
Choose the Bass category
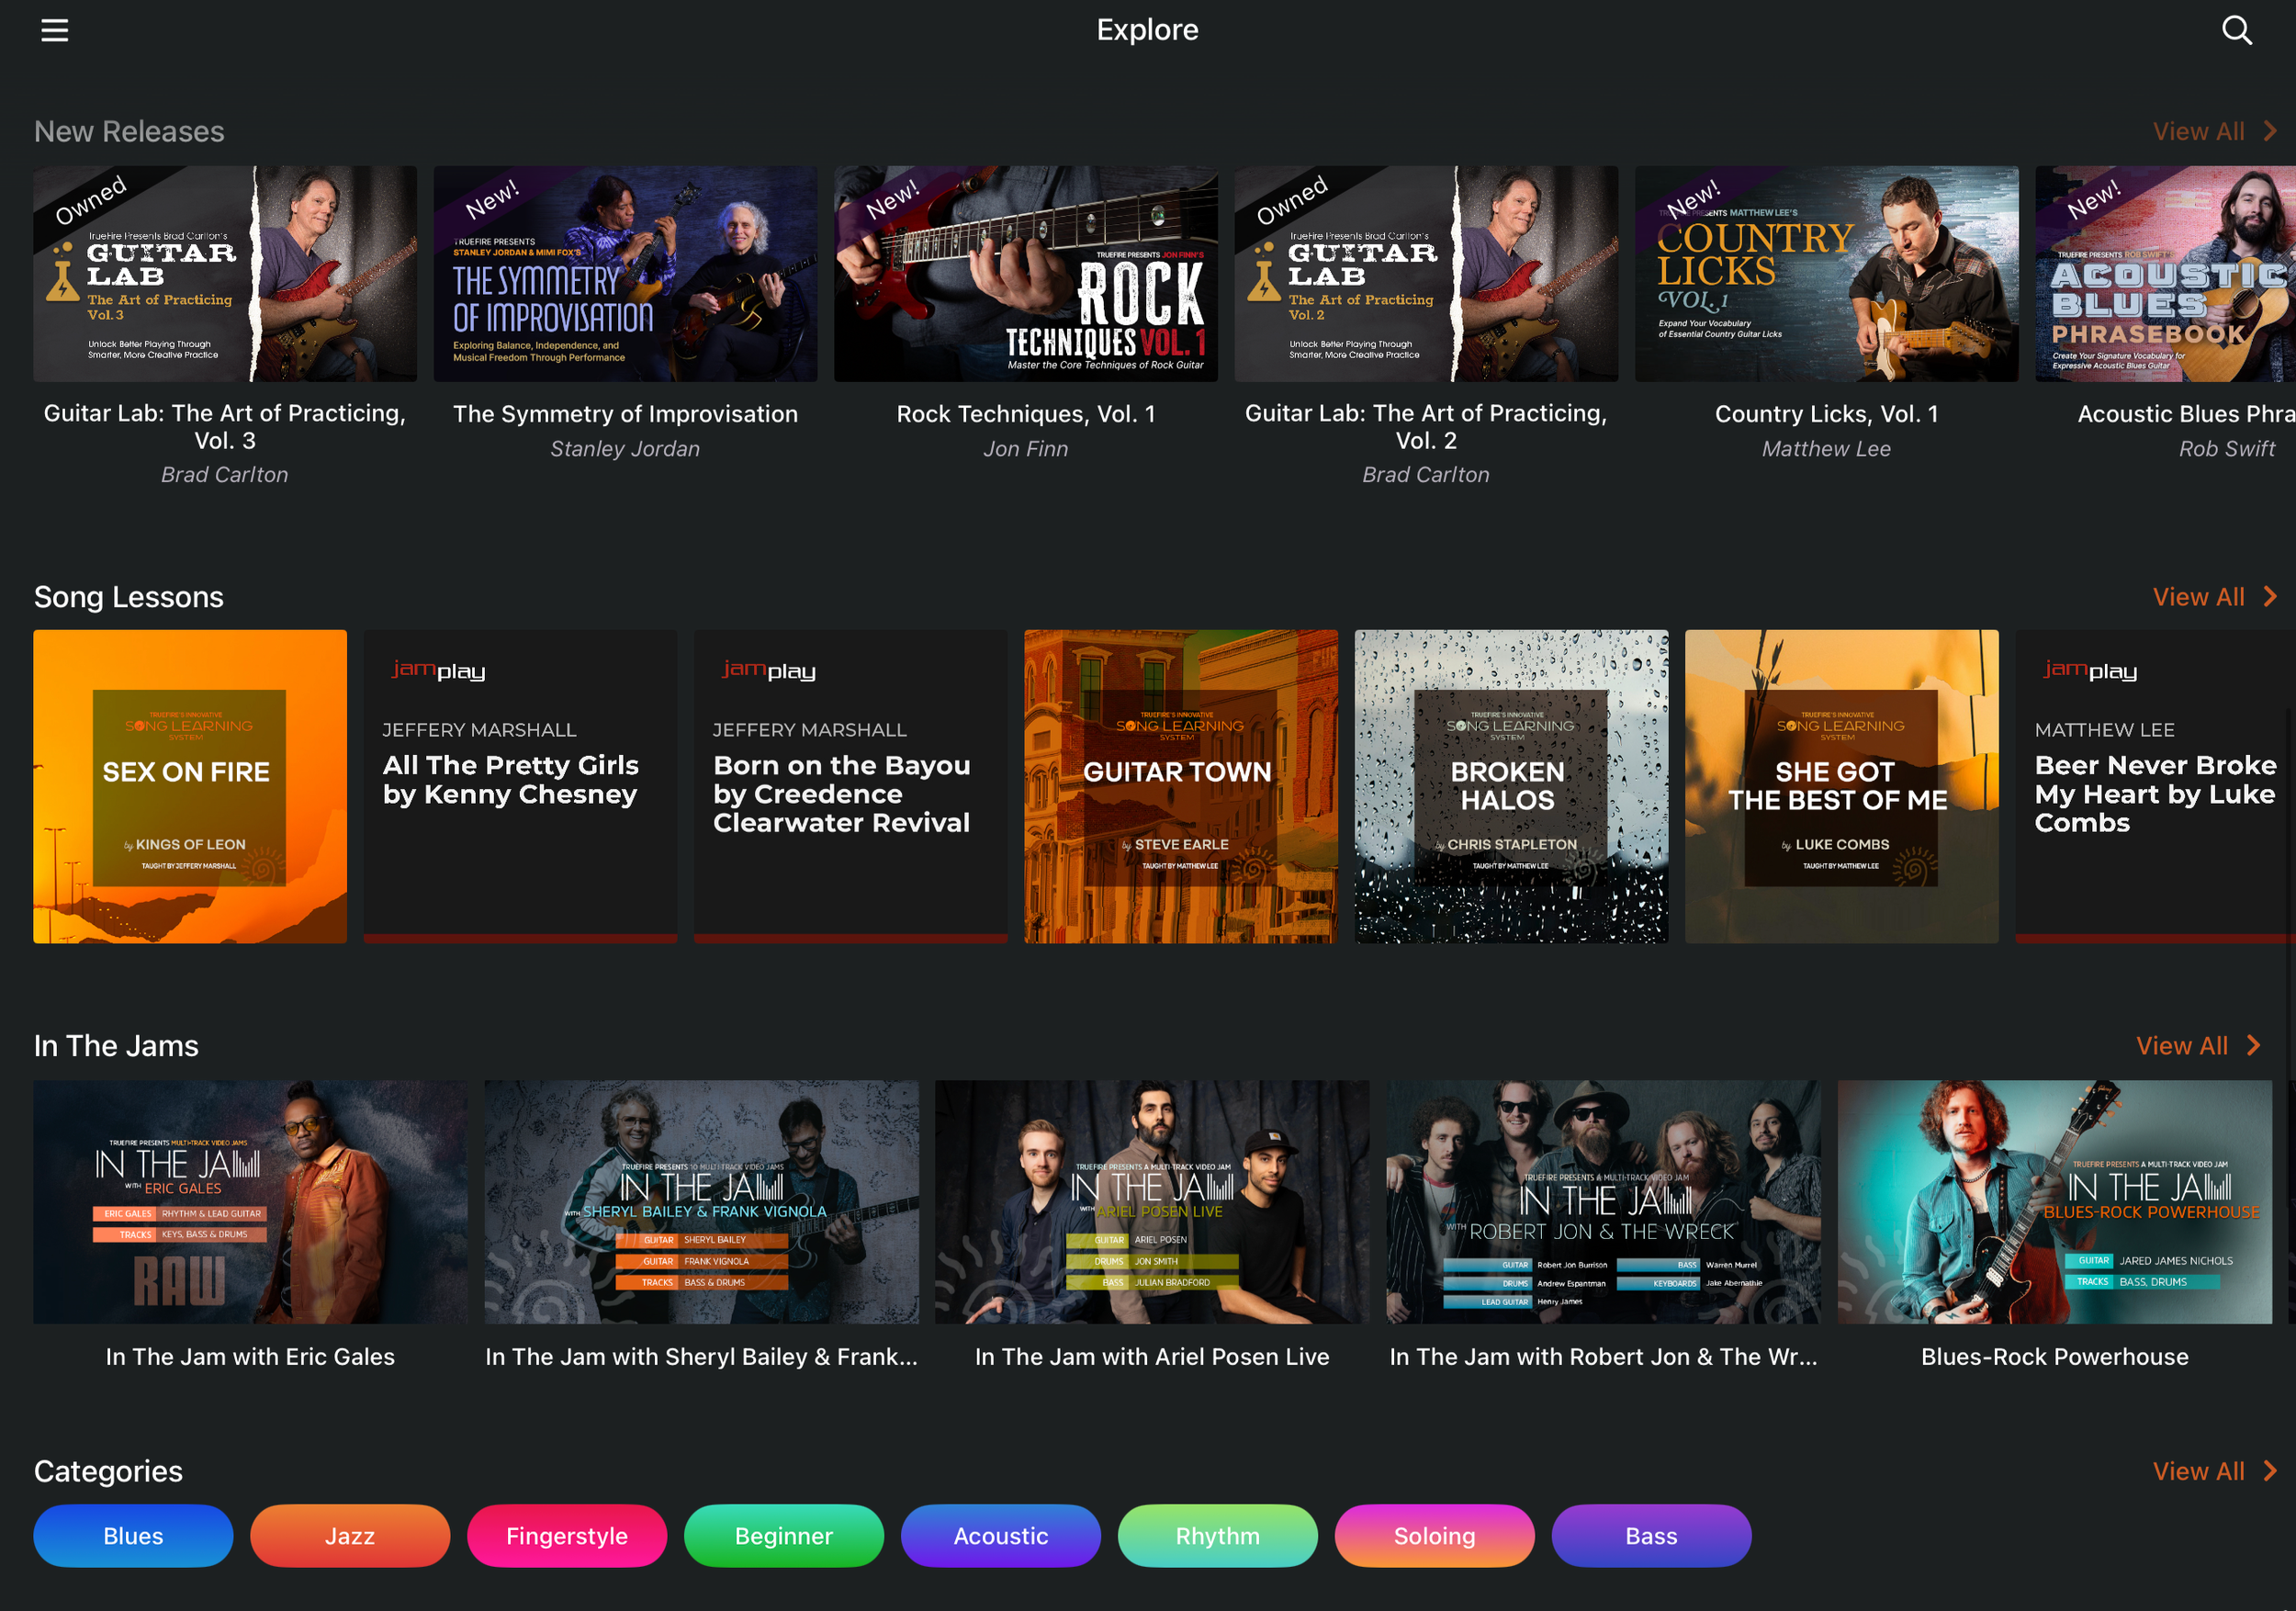tap(1652, 1536)
